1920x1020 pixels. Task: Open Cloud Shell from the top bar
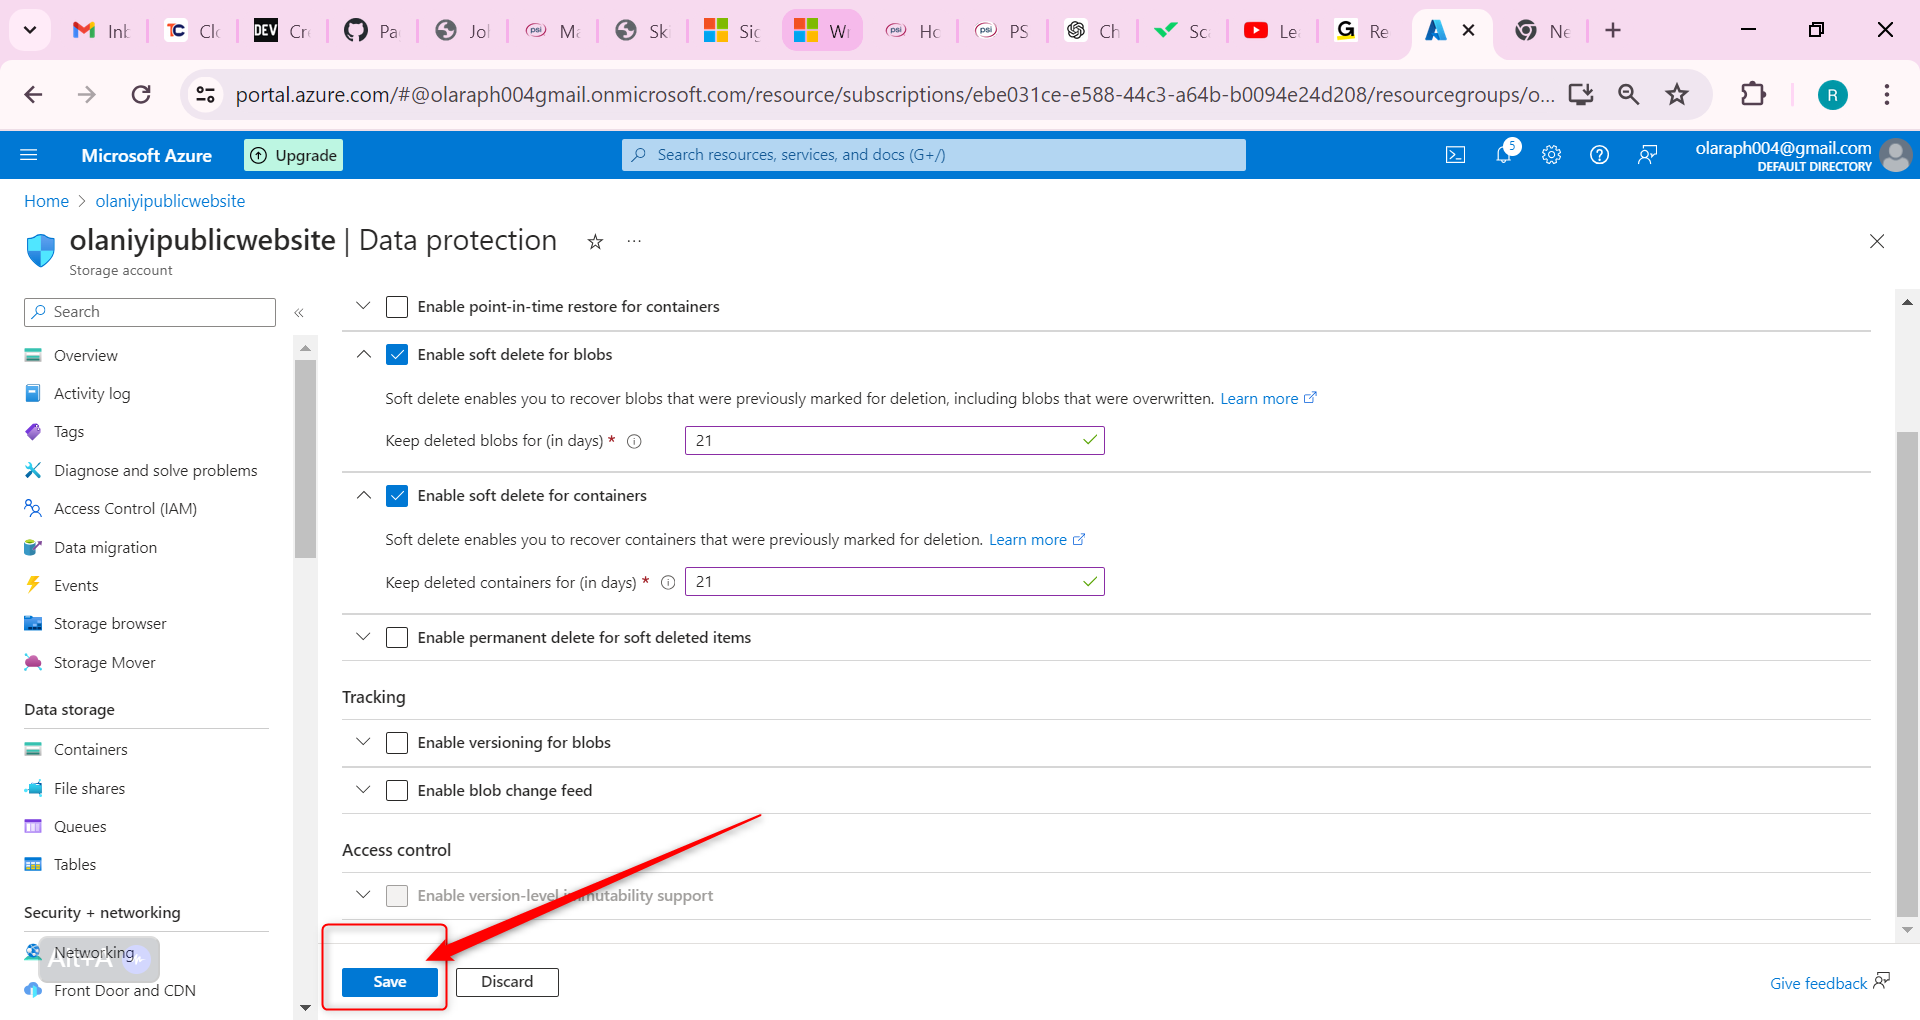(x=1456, y=155)
